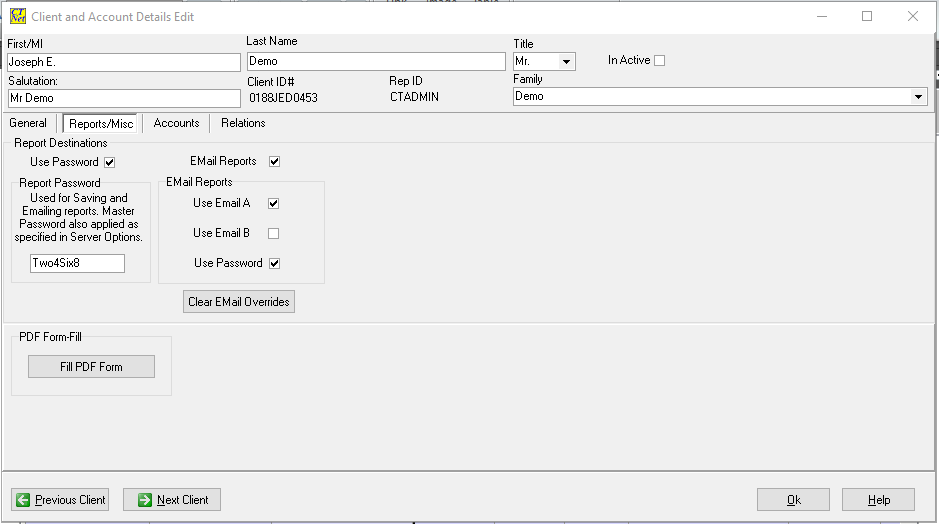Click the green Previous Client arrow icon
This screenshot has width=939, height=524.
22,500
